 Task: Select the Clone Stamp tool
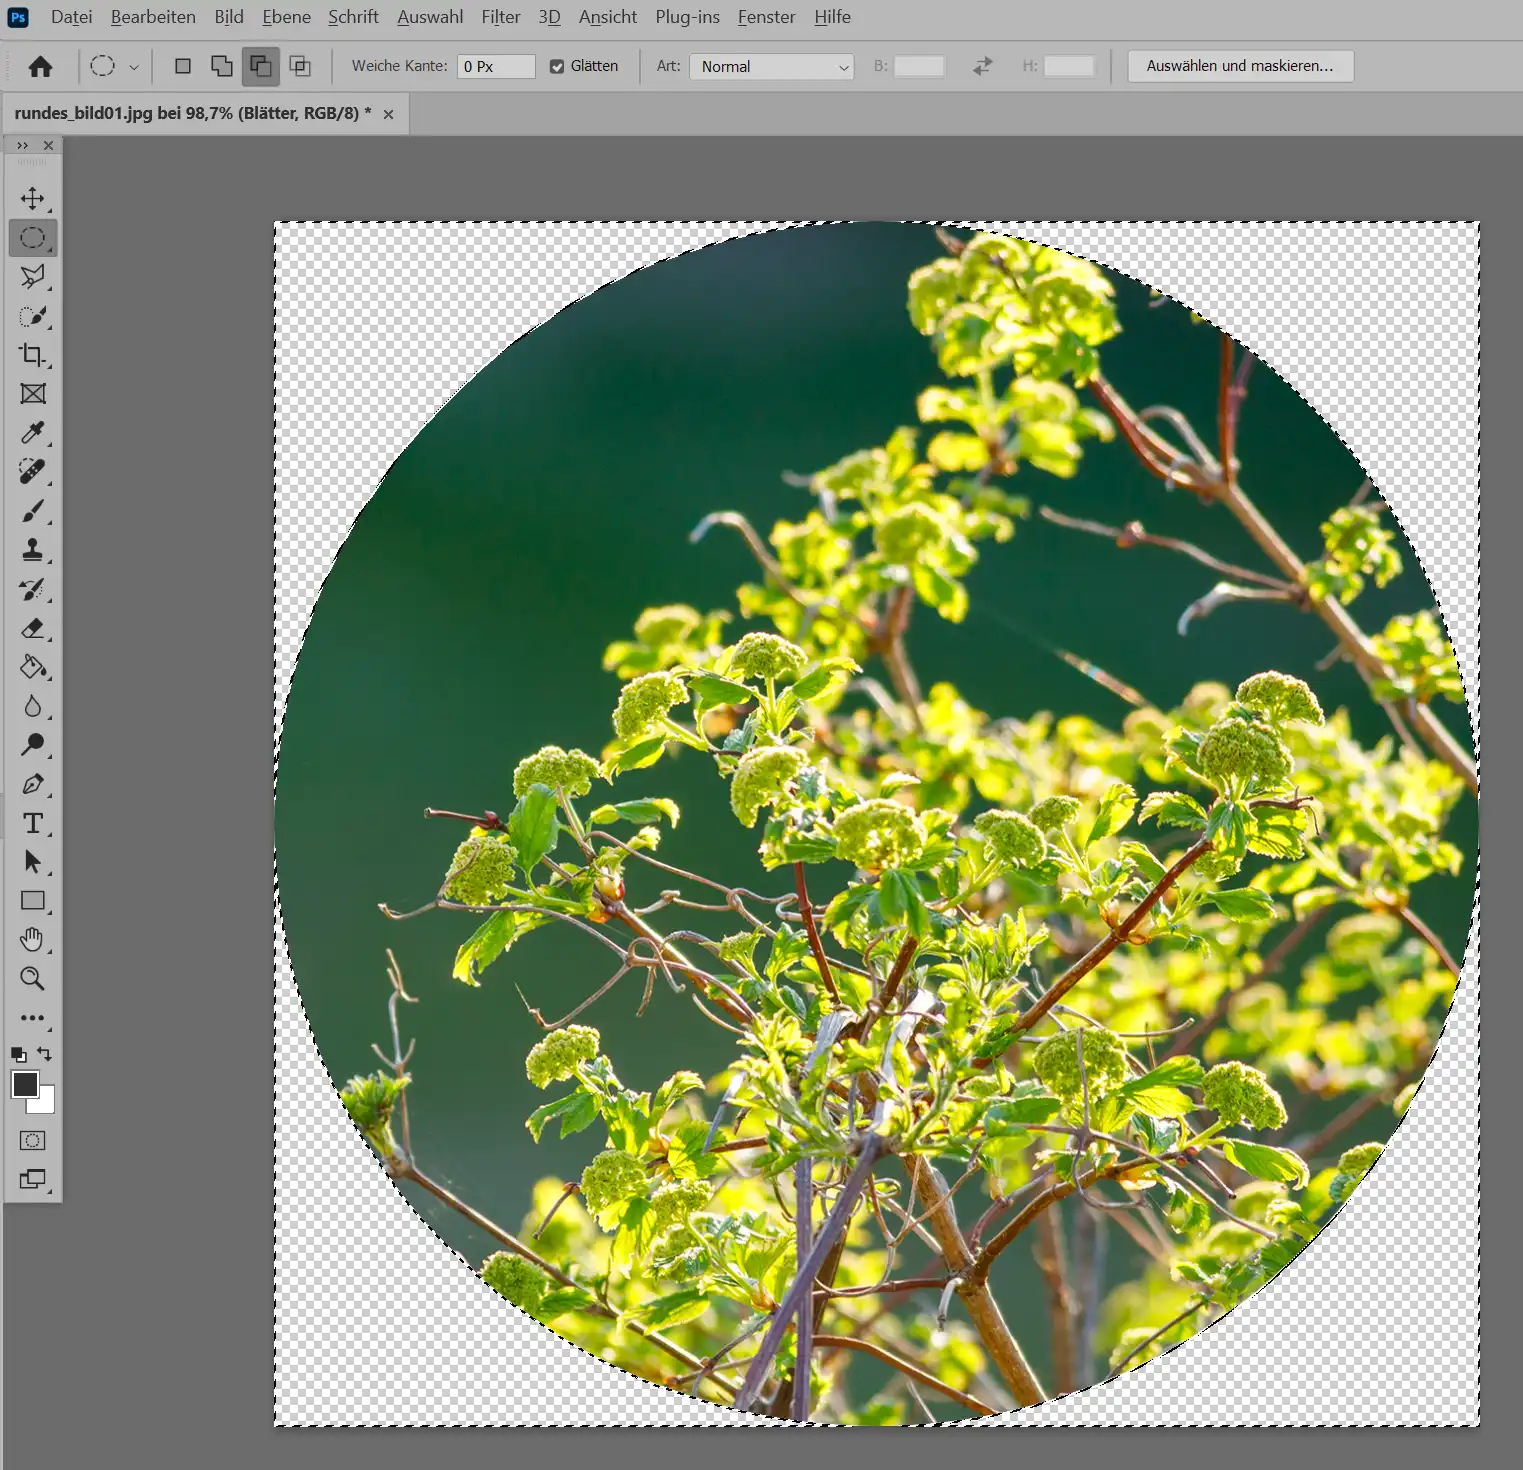point(33,550)
